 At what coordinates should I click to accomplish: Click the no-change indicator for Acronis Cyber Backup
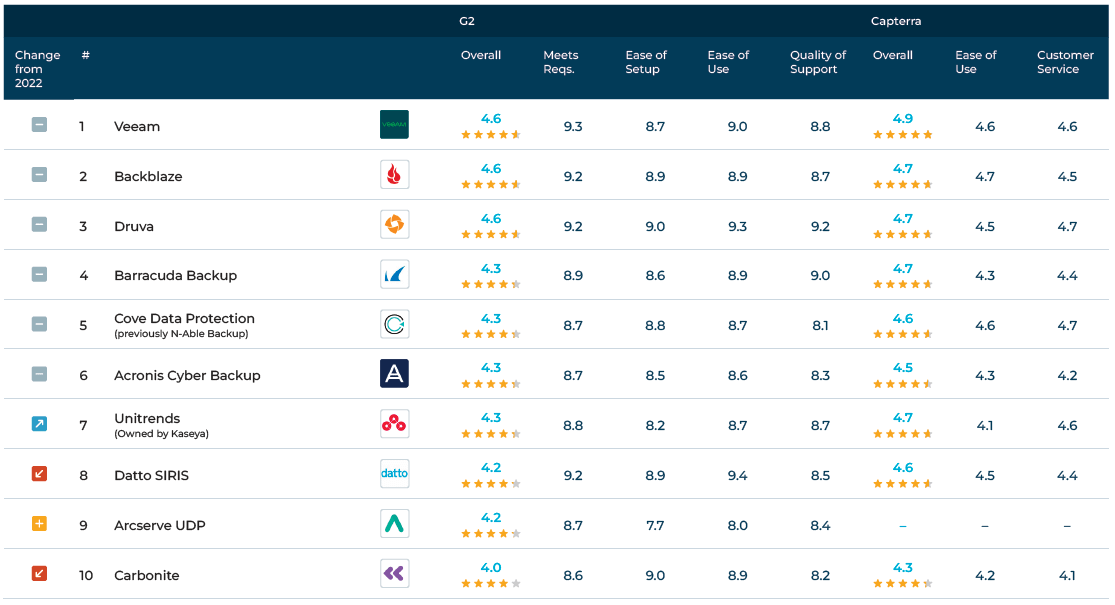(39, 374)
